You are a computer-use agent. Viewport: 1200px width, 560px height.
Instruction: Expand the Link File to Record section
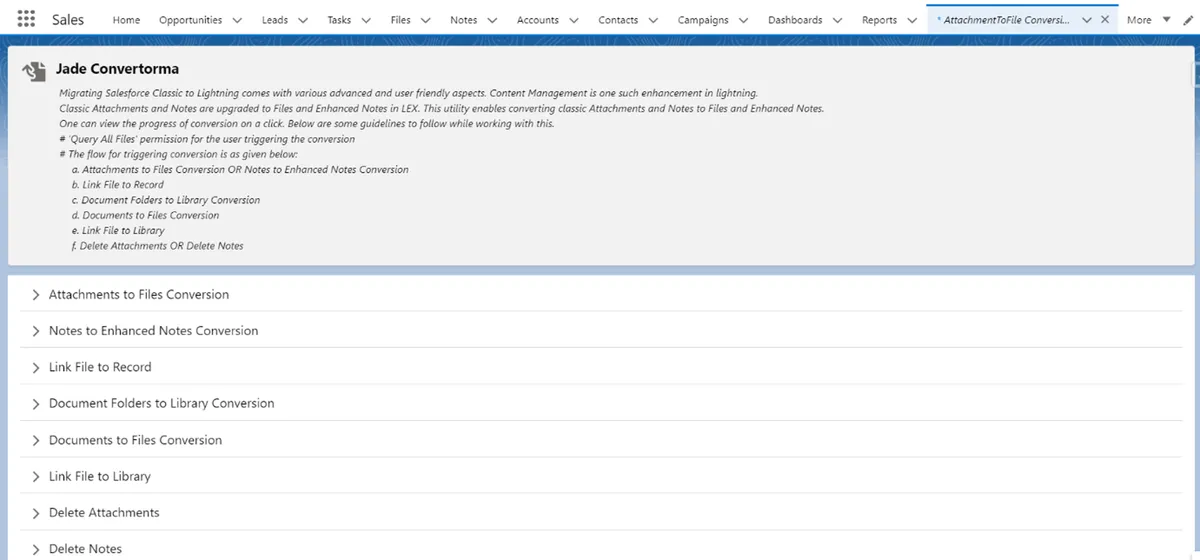coord(600,367)
